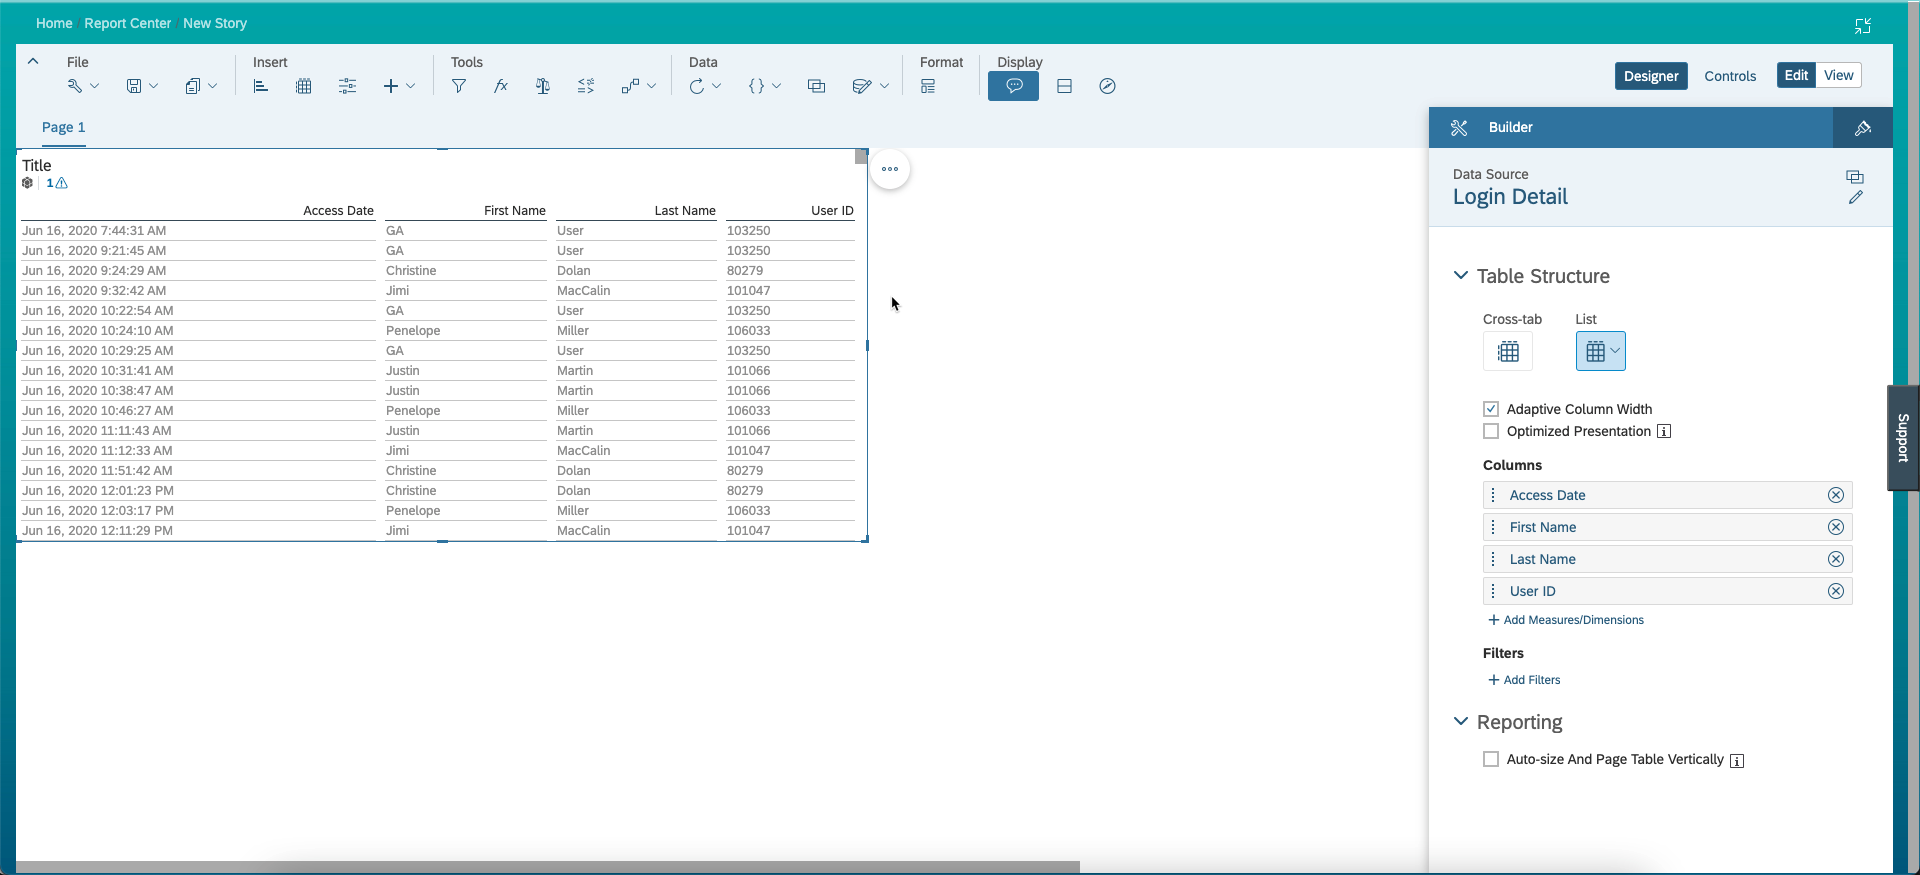The height and width of the screenshot is (875, 1920).
Task: Open the data edit pencil dropdown
Action: click(x=870, y=86)
